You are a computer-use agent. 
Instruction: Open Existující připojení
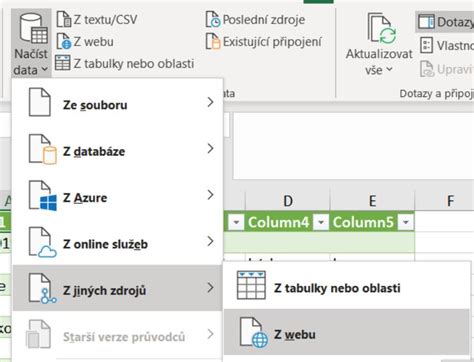(264, 42)
